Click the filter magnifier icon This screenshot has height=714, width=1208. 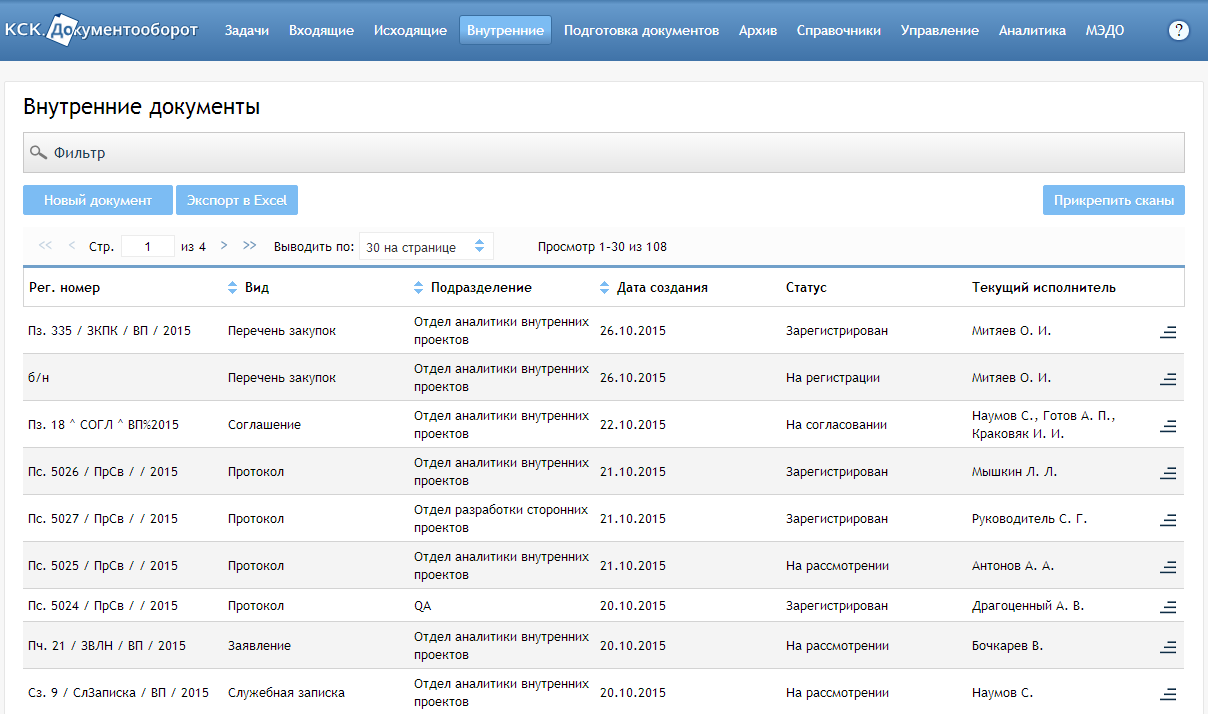[x=38, y=153]
